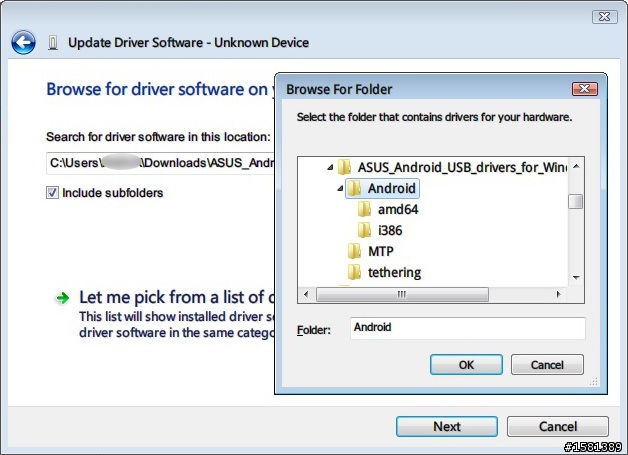Click the horizontal scrollbar thumb in tree
Image resolution: width=628 pixels, height=455 pixels.
pos(402,294)
